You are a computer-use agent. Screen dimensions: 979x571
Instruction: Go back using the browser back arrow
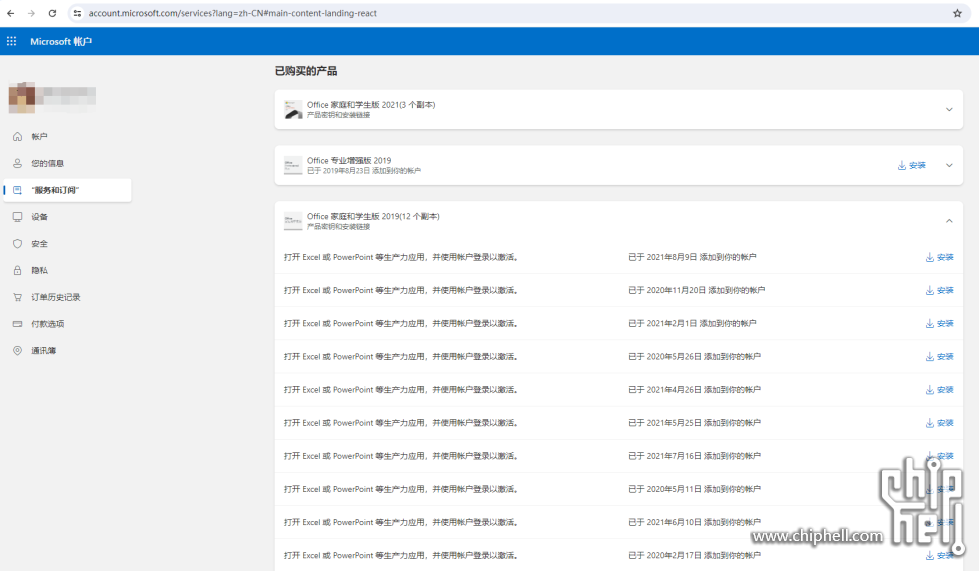[11, 13]
